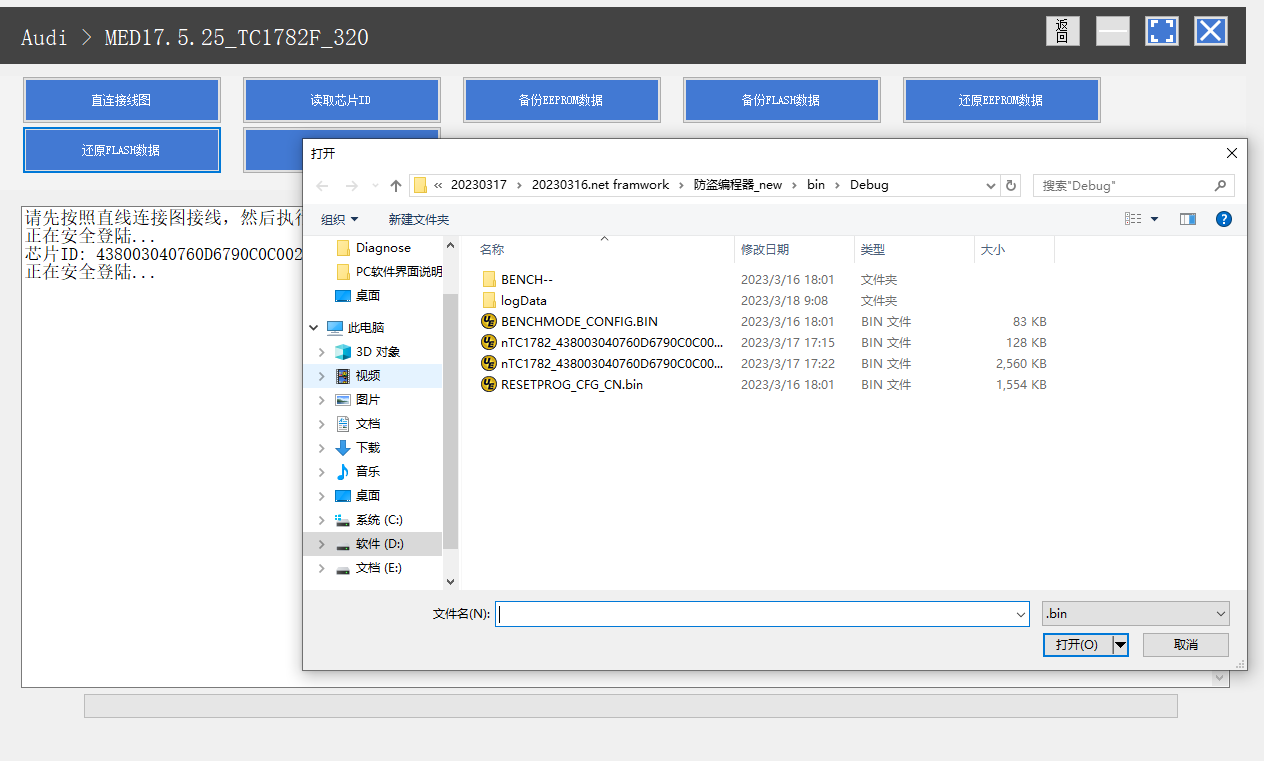Viewport: 1264px width, 761px height.
Task: Open the recent locations dropdown arrow
Action: (x=374, y=186)
